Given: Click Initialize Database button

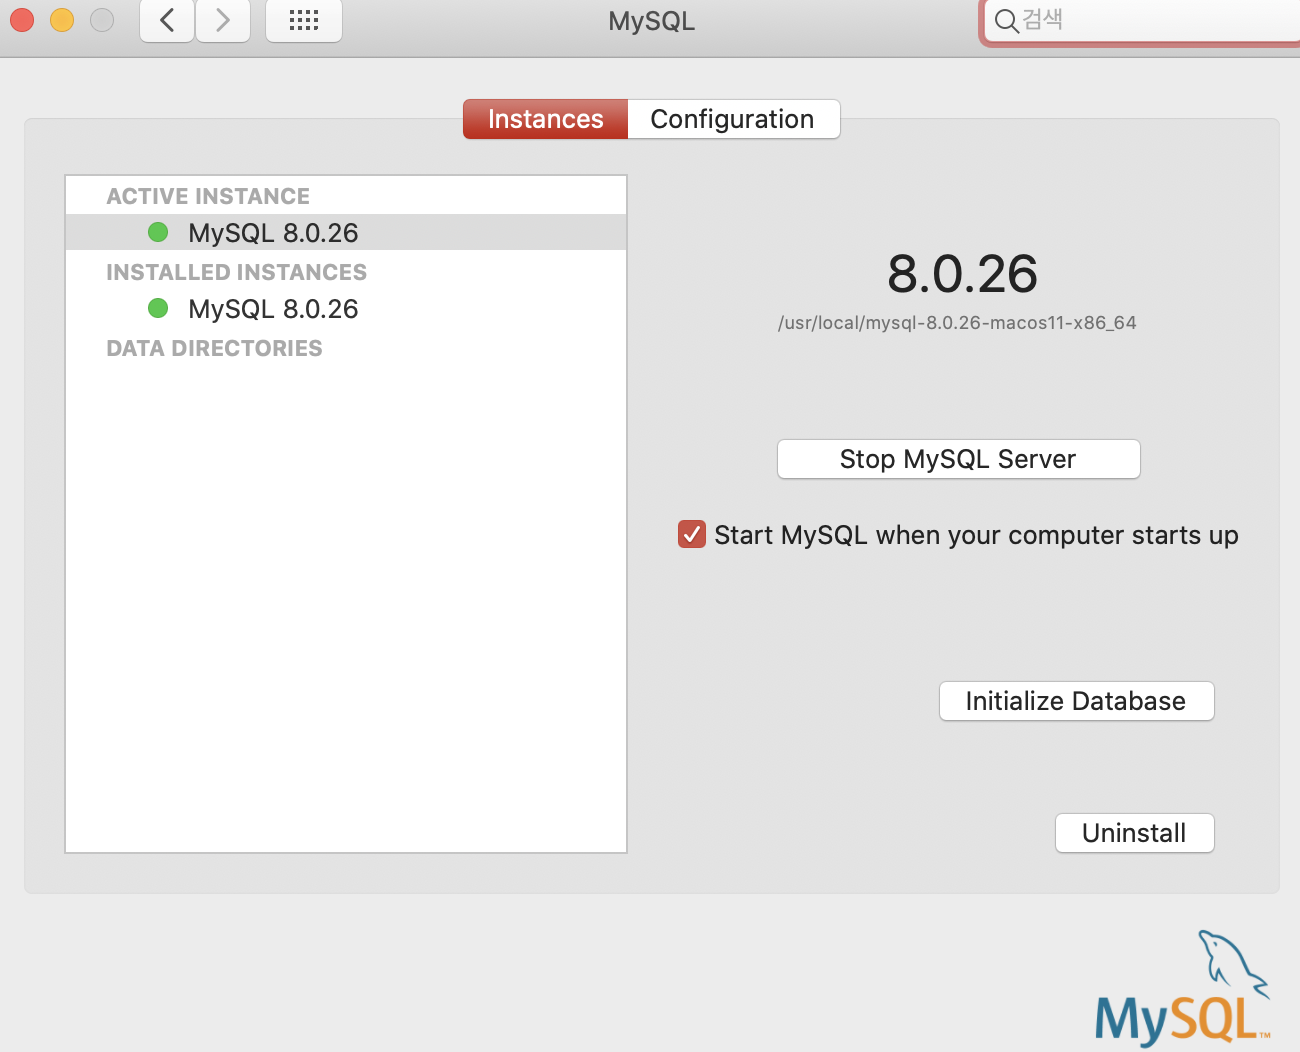Looking at the screenshot, I should (1076, 701).
